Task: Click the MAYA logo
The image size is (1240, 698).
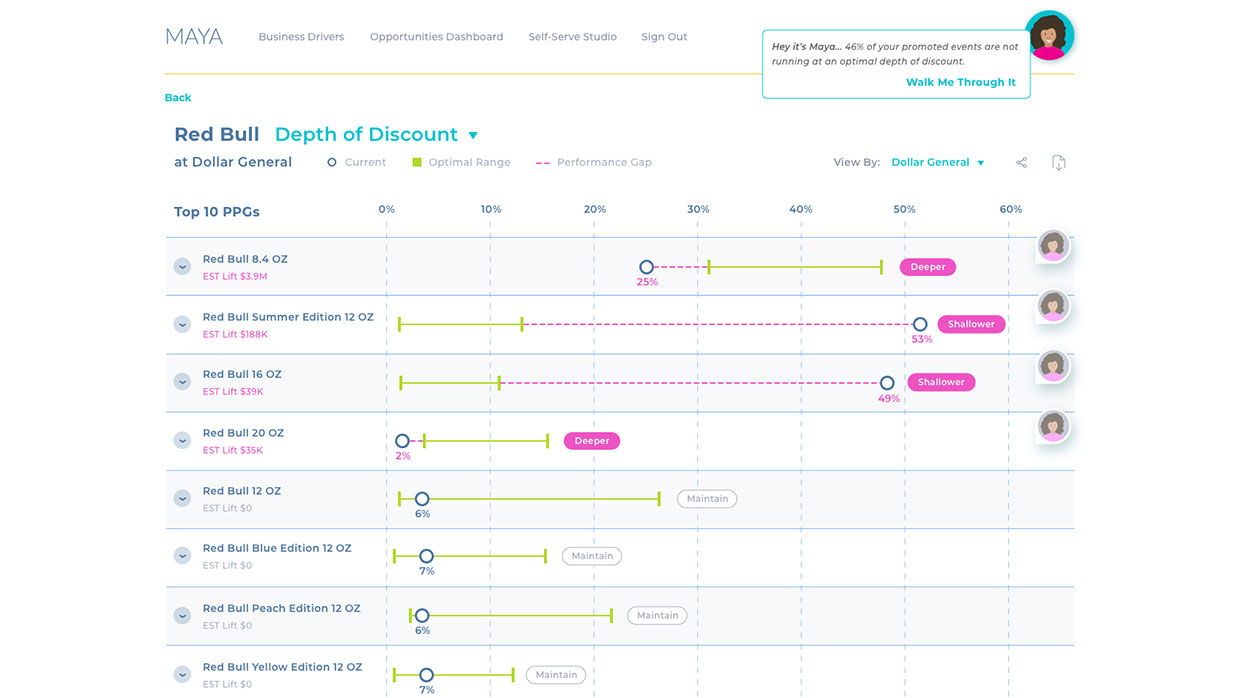Action: coord(194,37)
